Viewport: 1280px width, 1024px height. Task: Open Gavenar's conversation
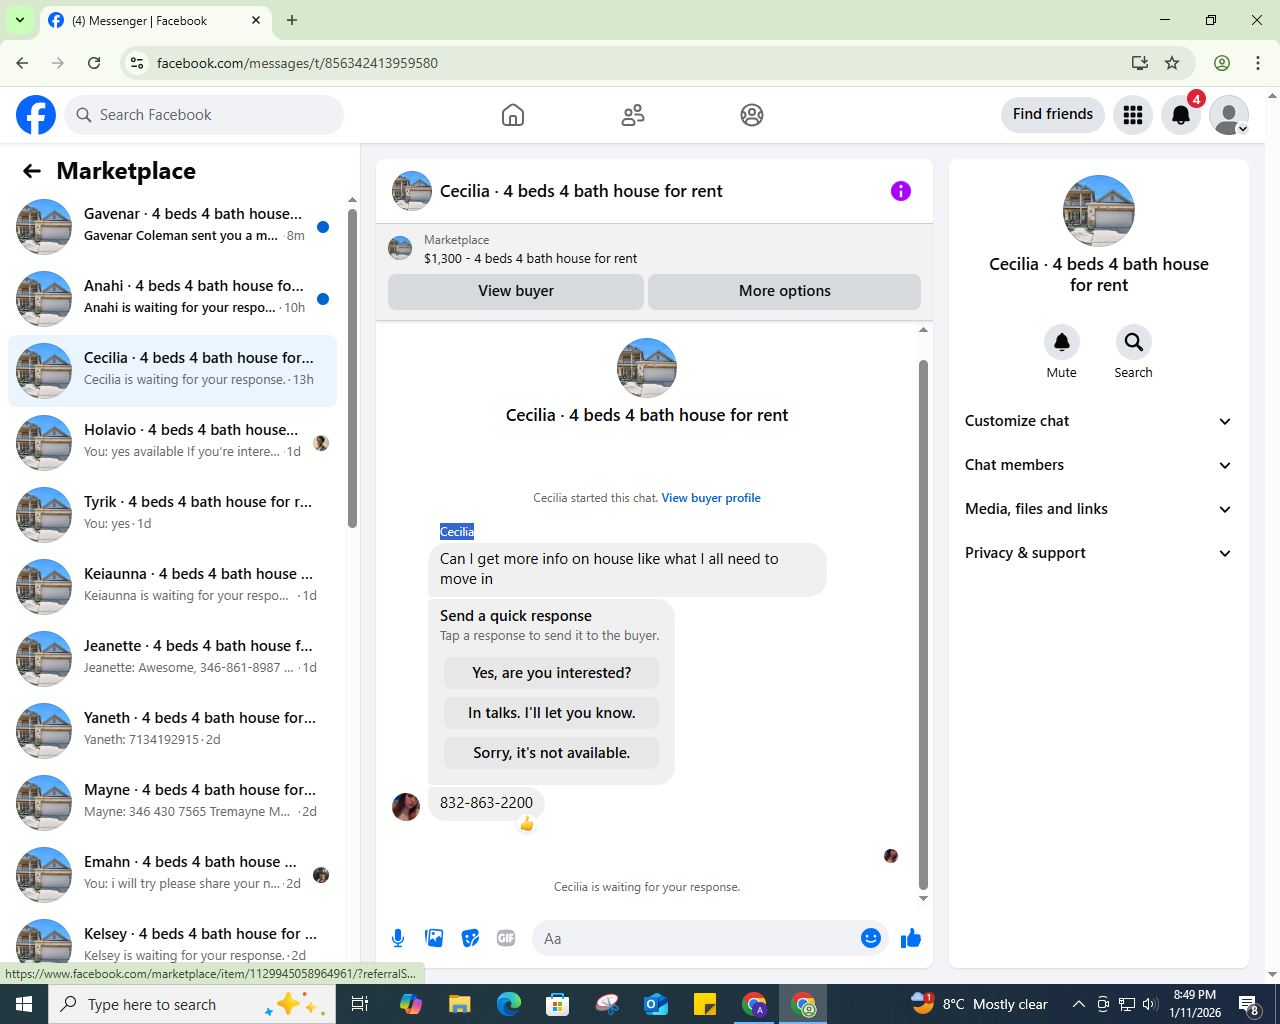tap(173, 227)
